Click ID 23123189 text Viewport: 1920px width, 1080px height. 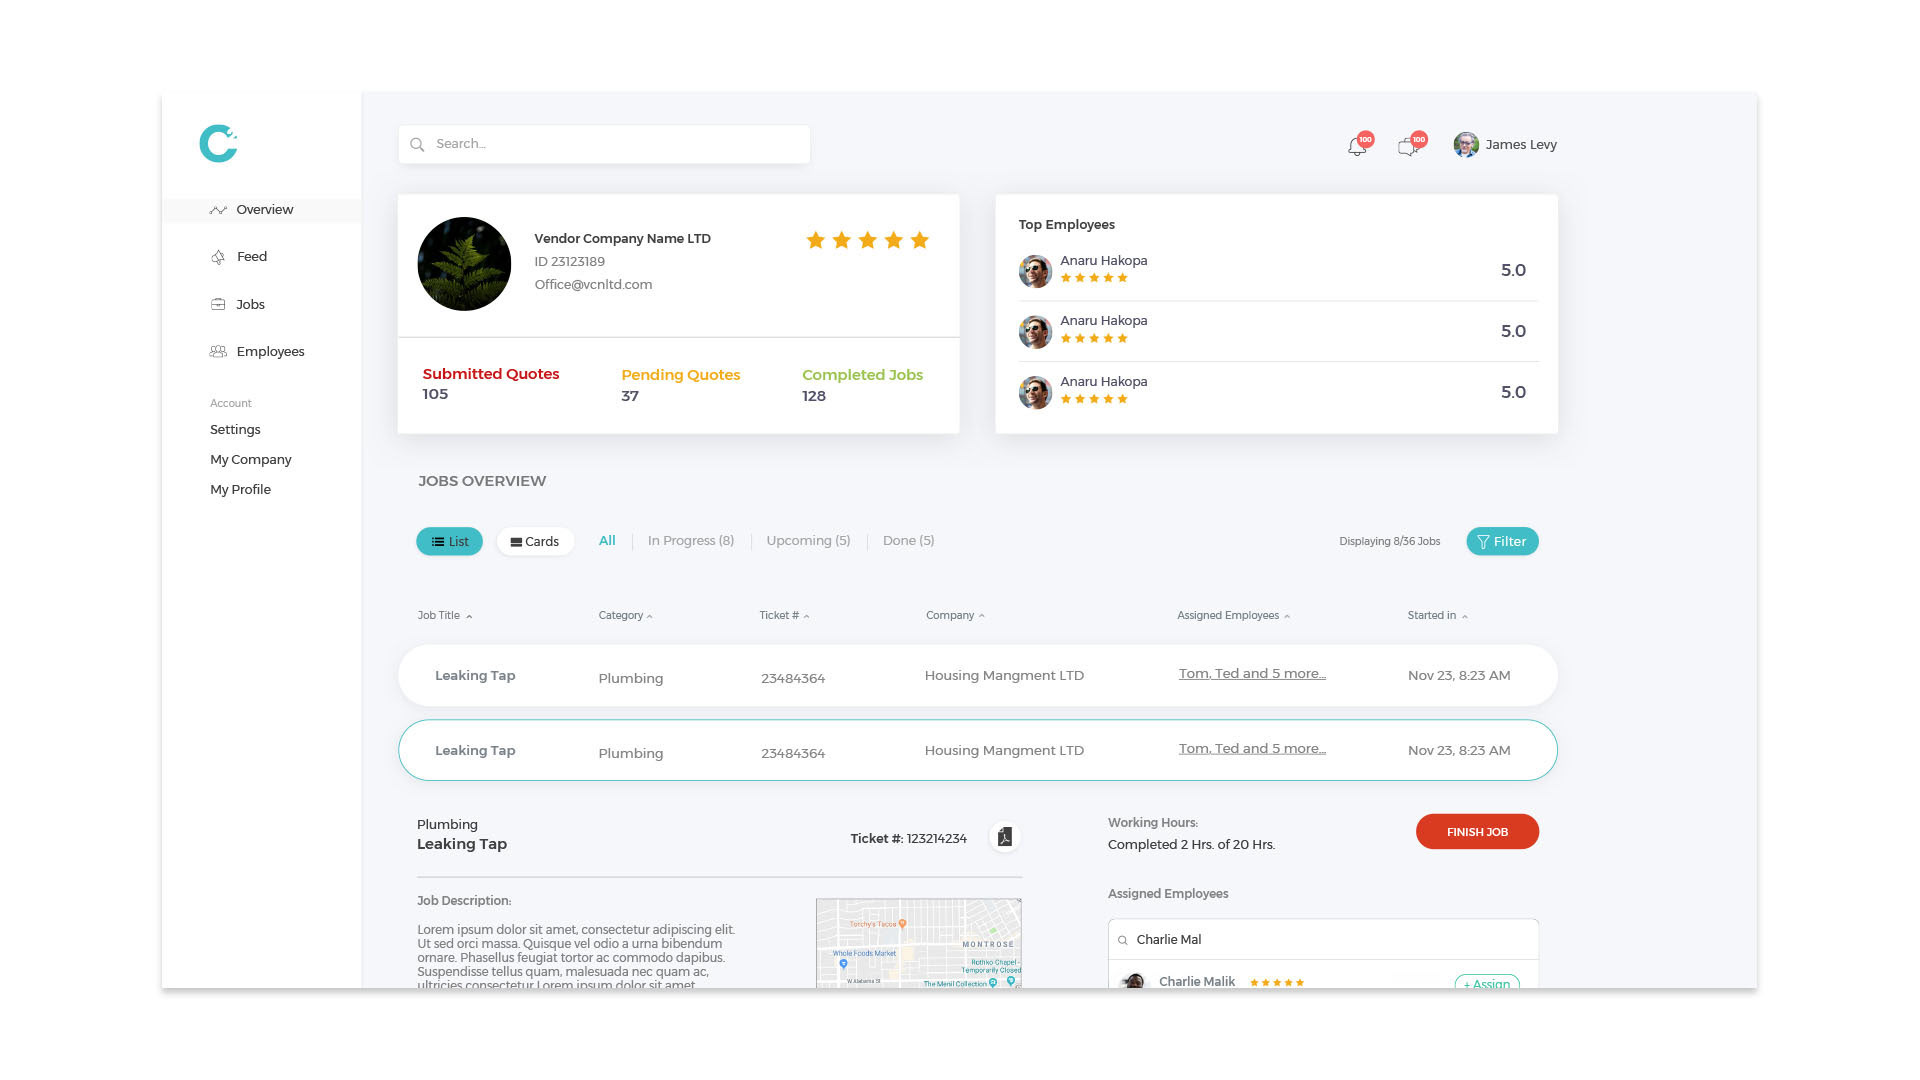[569, 262]
